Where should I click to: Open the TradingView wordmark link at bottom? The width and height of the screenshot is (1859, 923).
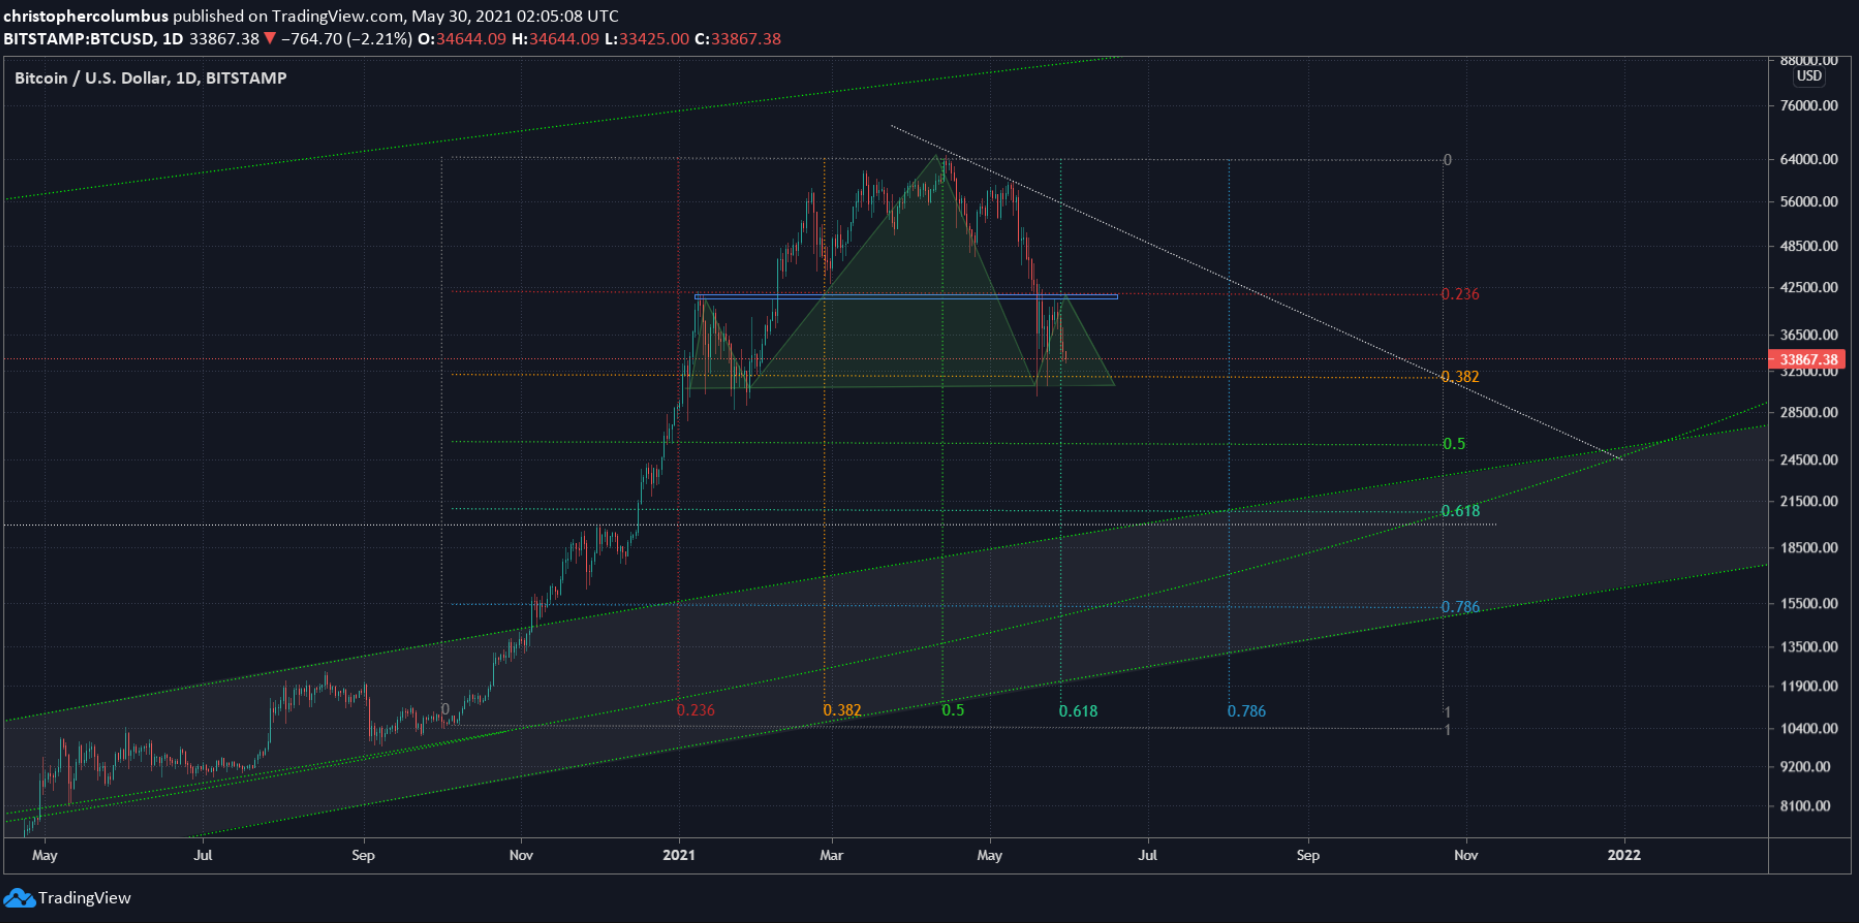point(85,898)
